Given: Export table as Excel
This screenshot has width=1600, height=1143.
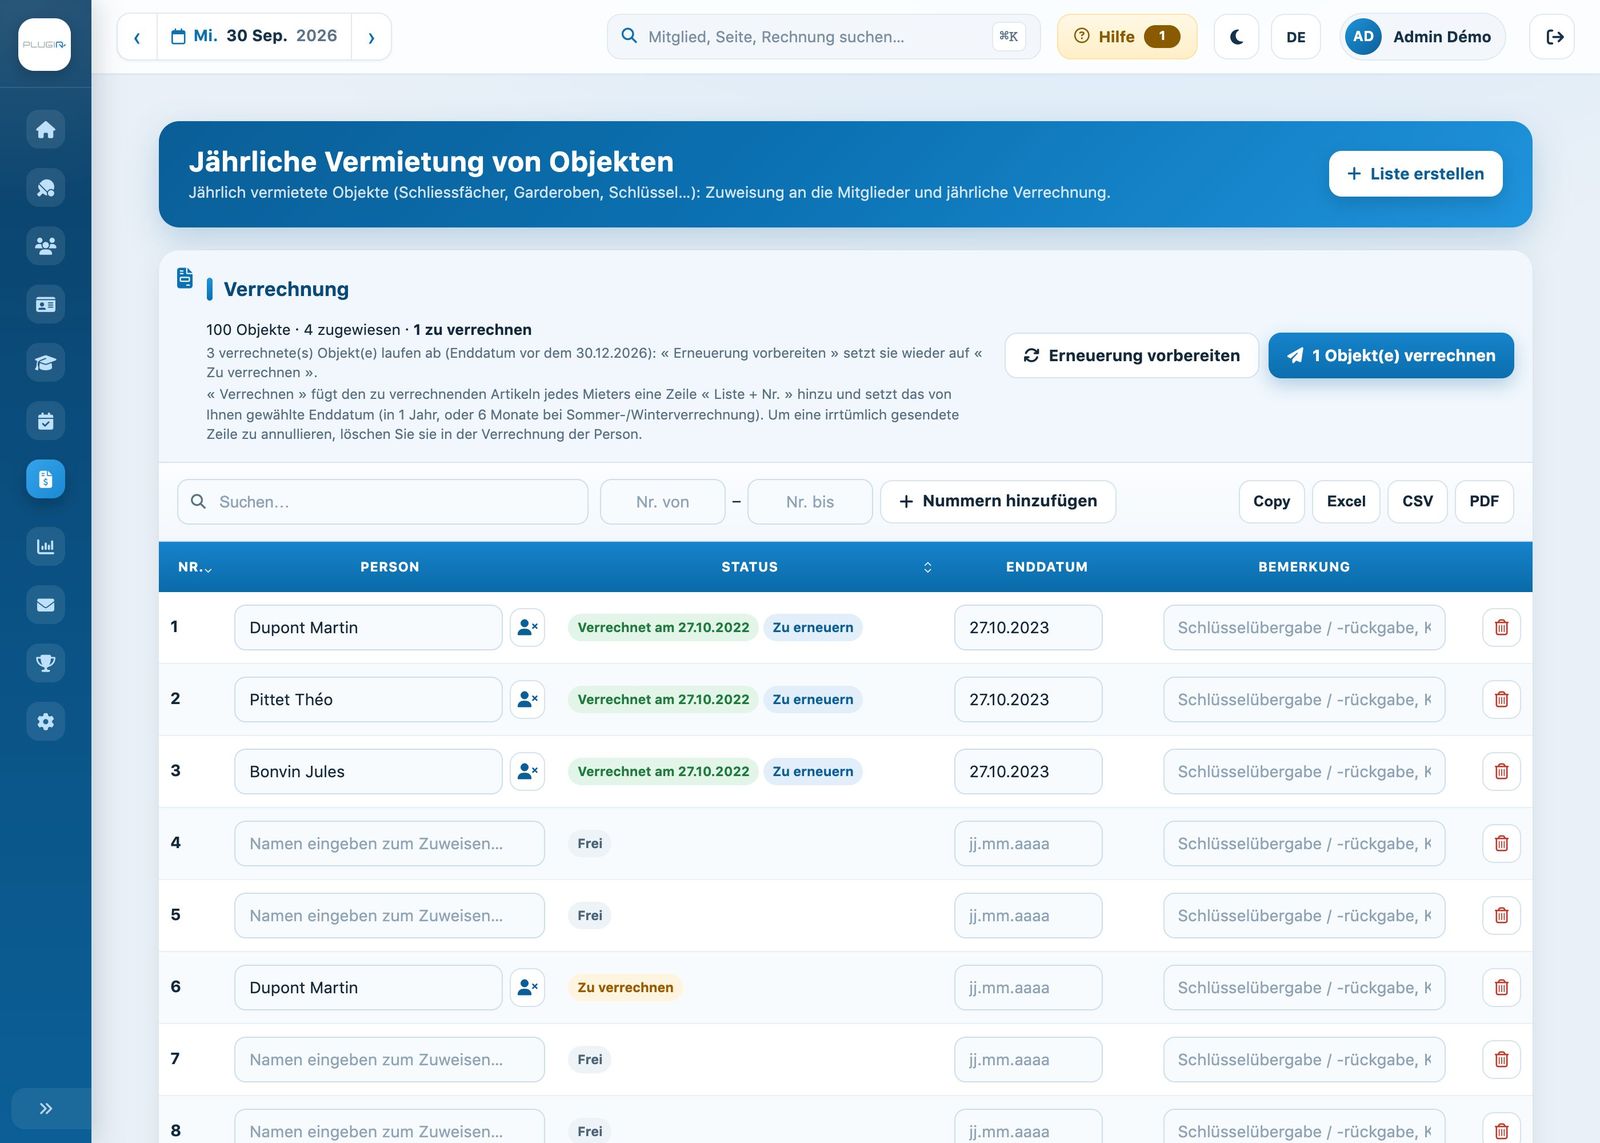Looking at the screenshot, I should click(1346, 502).
